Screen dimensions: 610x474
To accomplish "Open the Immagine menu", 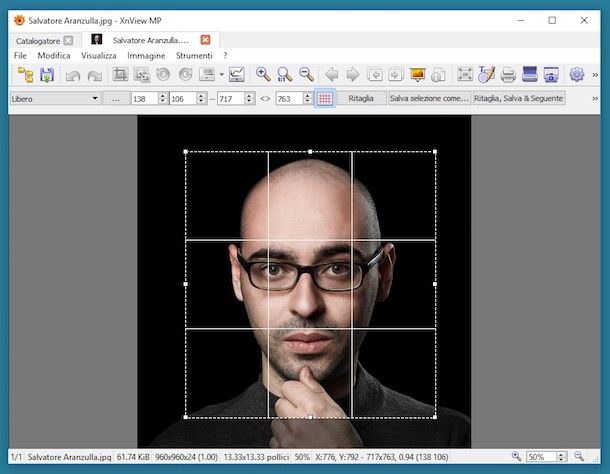I will point(146,56).
